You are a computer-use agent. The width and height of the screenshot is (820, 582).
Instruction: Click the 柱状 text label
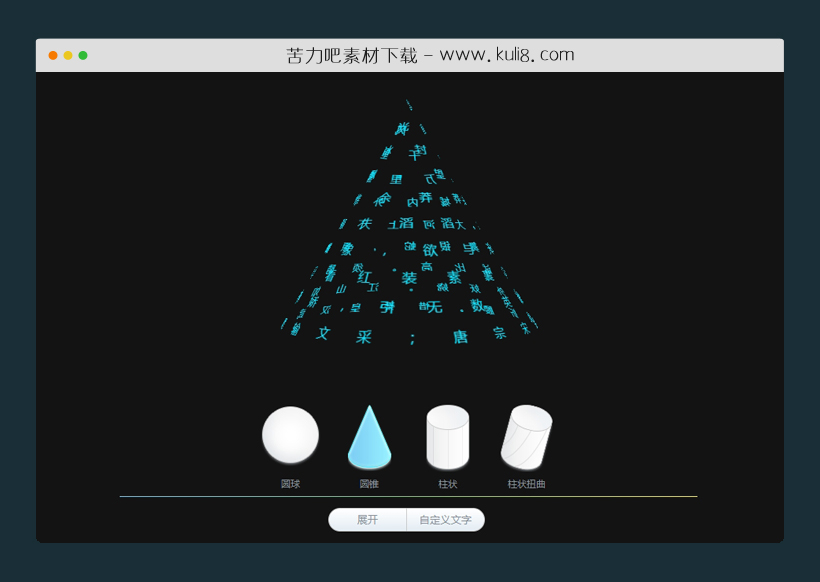[x=447, y=484]
